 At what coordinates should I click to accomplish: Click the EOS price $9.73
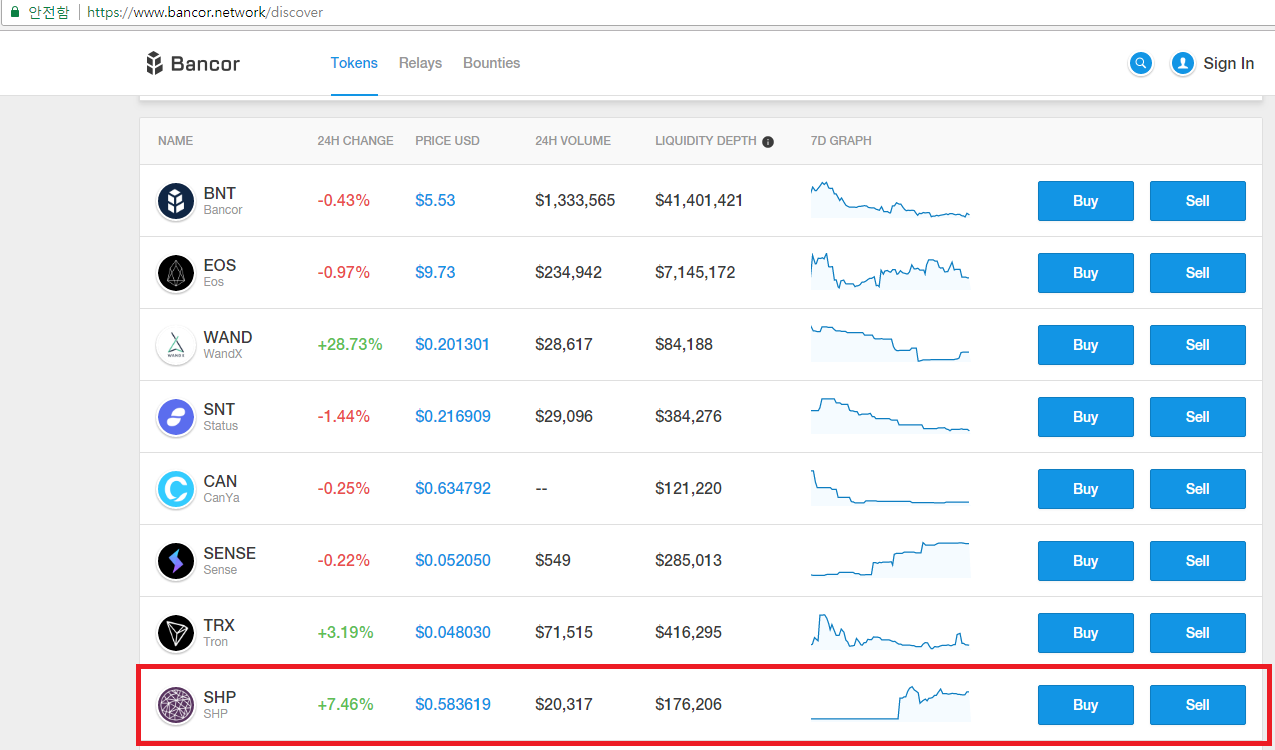pos(435,273)
